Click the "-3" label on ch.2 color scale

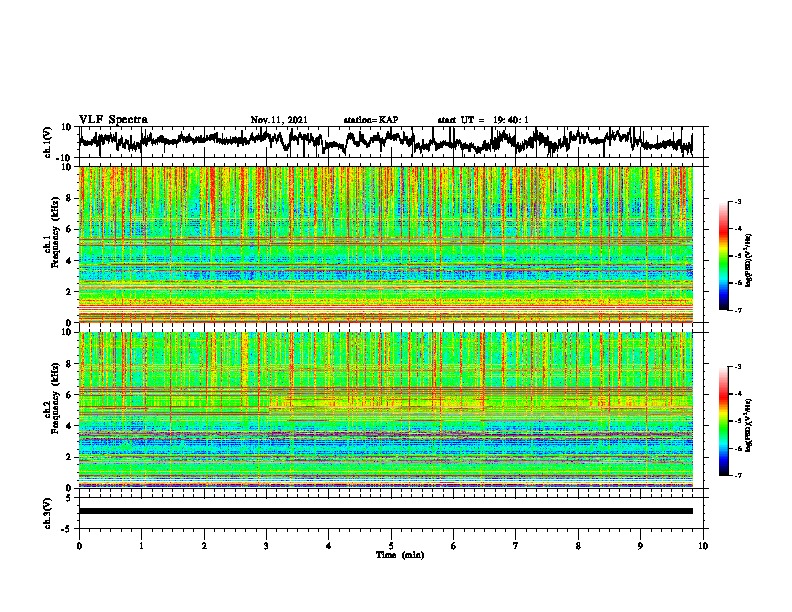coord(738,367)
